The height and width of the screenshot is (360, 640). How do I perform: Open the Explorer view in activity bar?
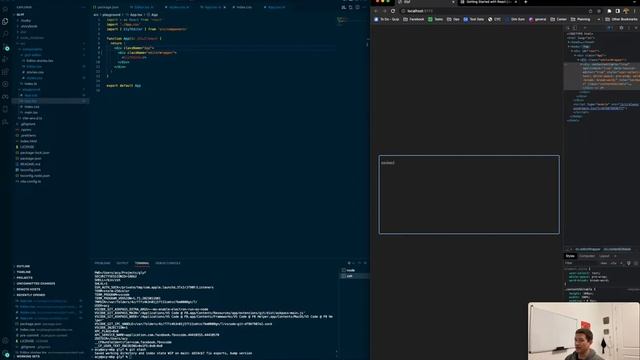pyautogui.click(x=5, y=21)
